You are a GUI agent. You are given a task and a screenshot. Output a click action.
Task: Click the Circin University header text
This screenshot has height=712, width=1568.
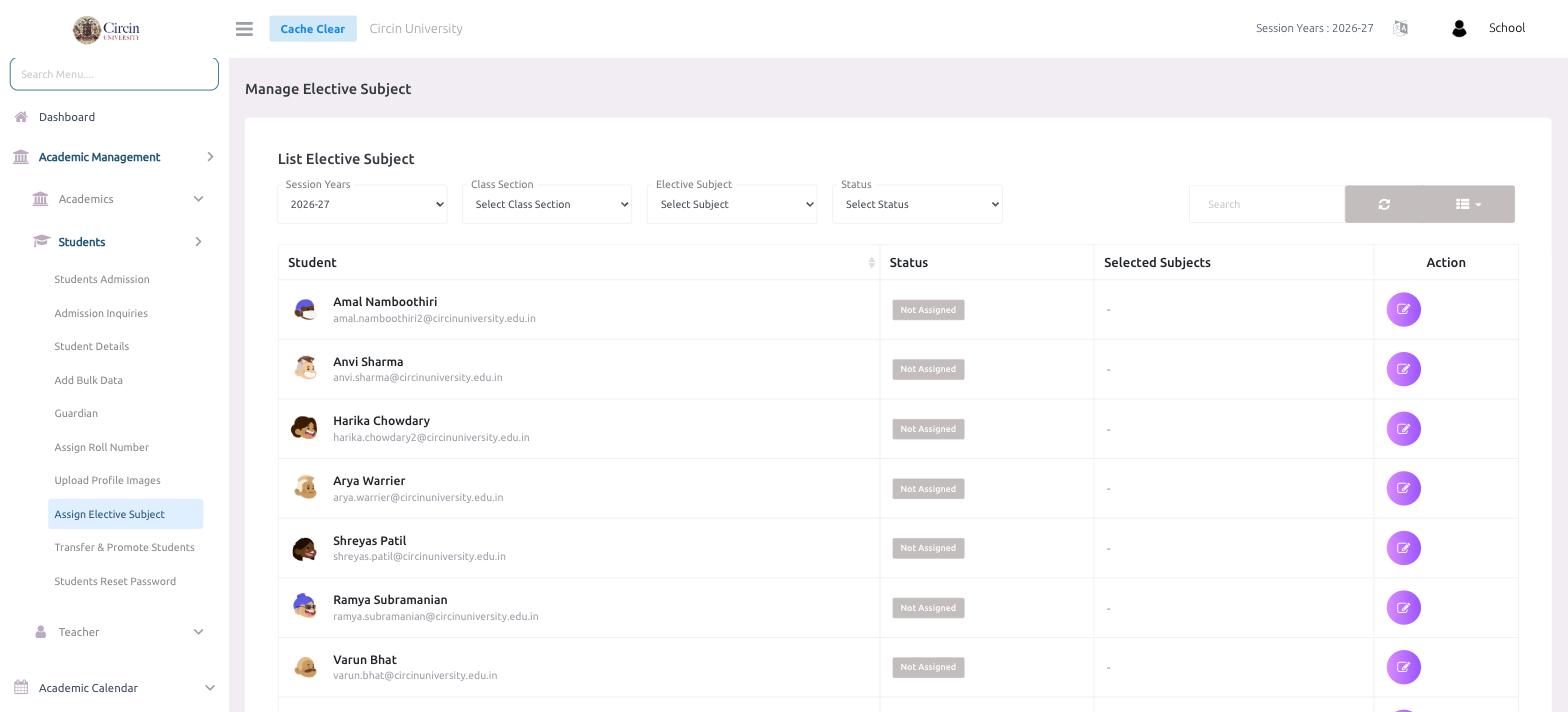pyautogui.click(x=416, y=29)
